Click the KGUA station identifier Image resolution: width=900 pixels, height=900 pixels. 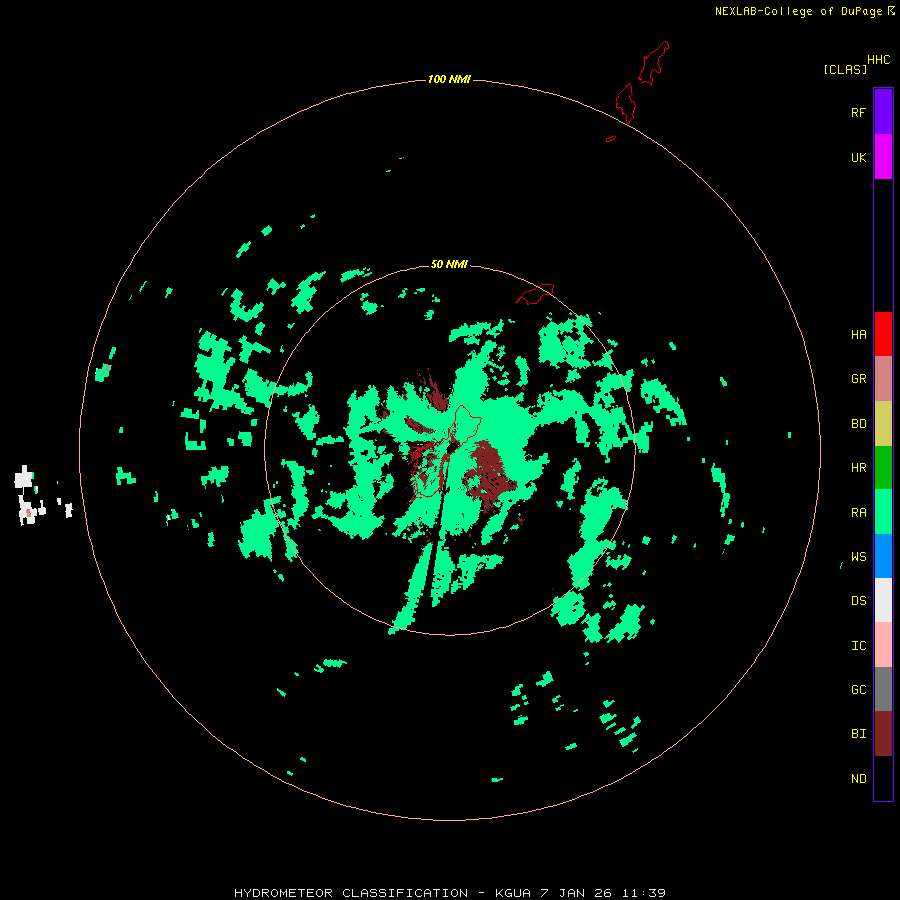coord(513,893)
